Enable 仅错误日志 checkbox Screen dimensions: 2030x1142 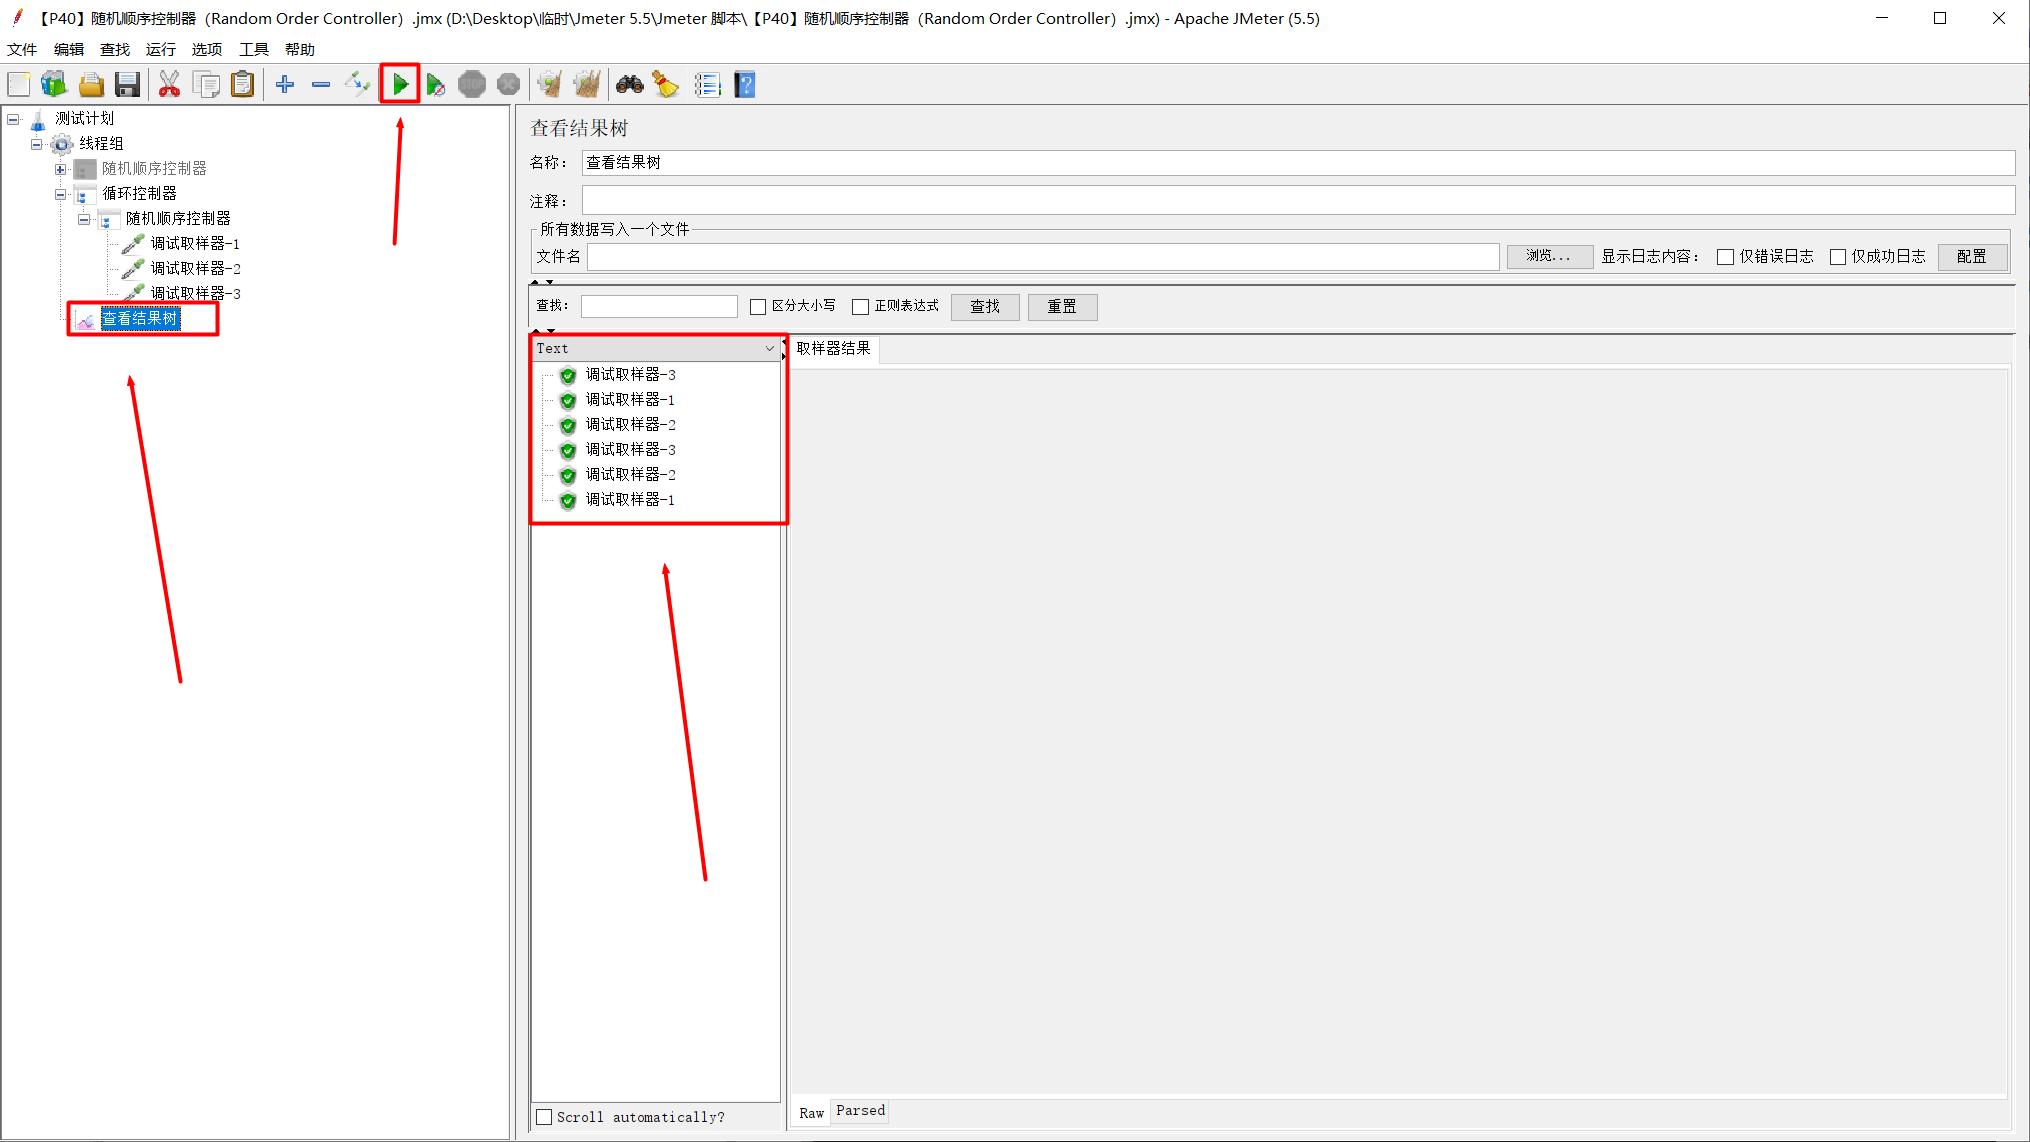coord(1725,257)
